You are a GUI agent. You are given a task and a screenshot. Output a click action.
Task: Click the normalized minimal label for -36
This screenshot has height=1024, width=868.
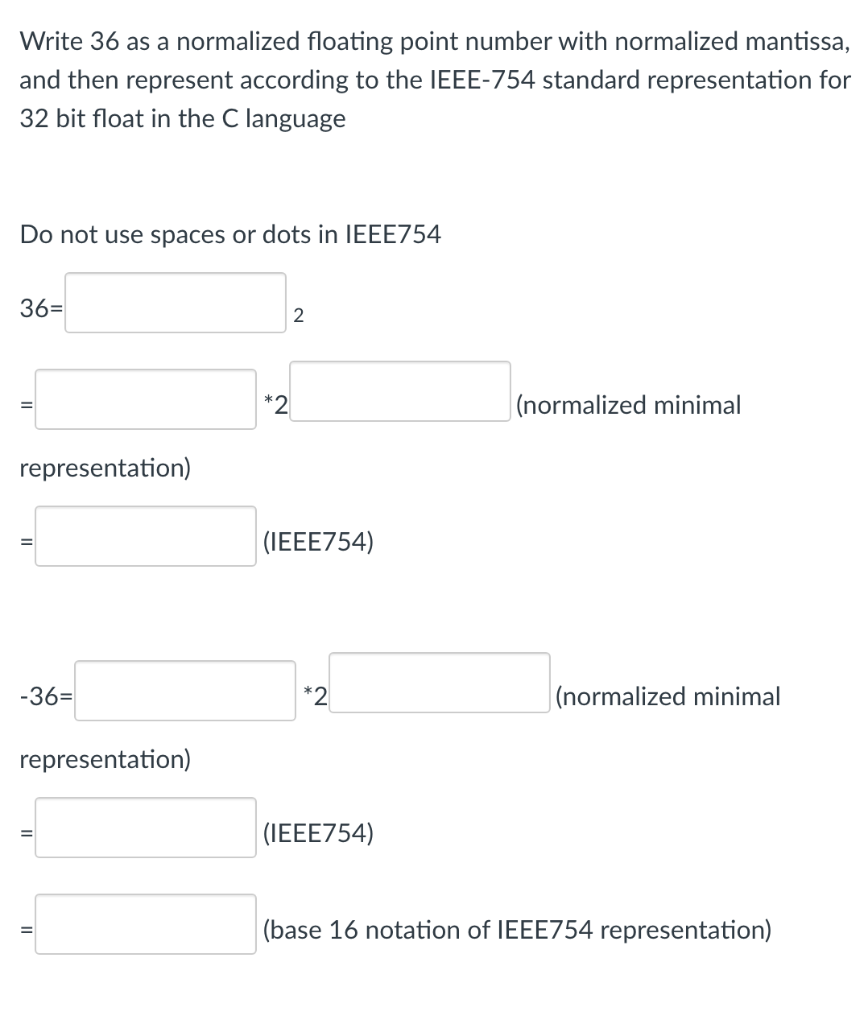coord(668,696)
